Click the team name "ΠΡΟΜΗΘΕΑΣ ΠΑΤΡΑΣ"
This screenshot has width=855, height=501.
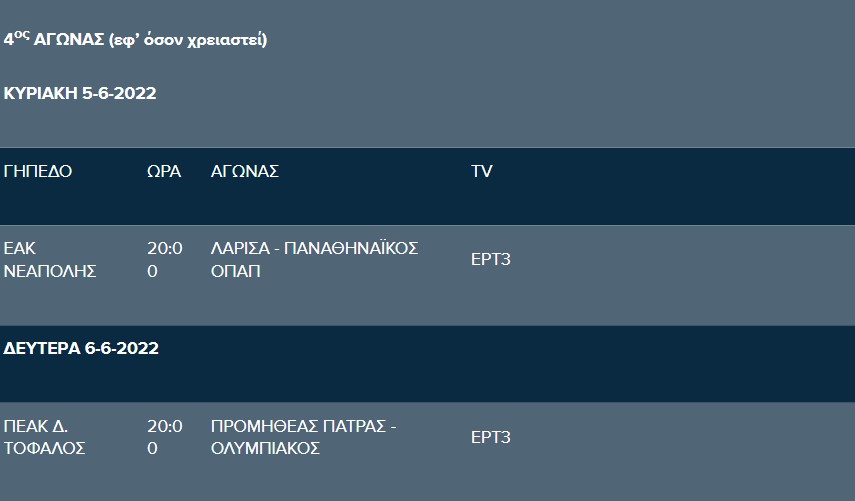298,426
